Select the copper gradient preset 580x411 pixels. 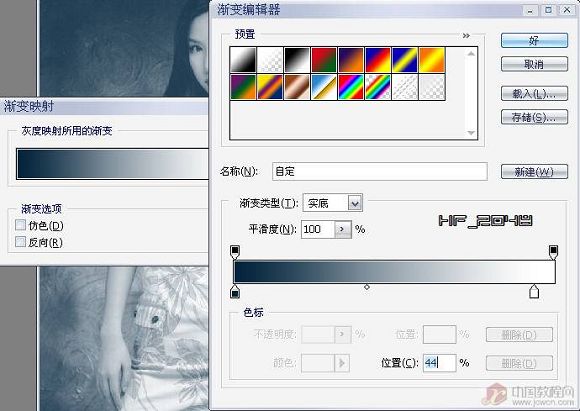(297, 87)
